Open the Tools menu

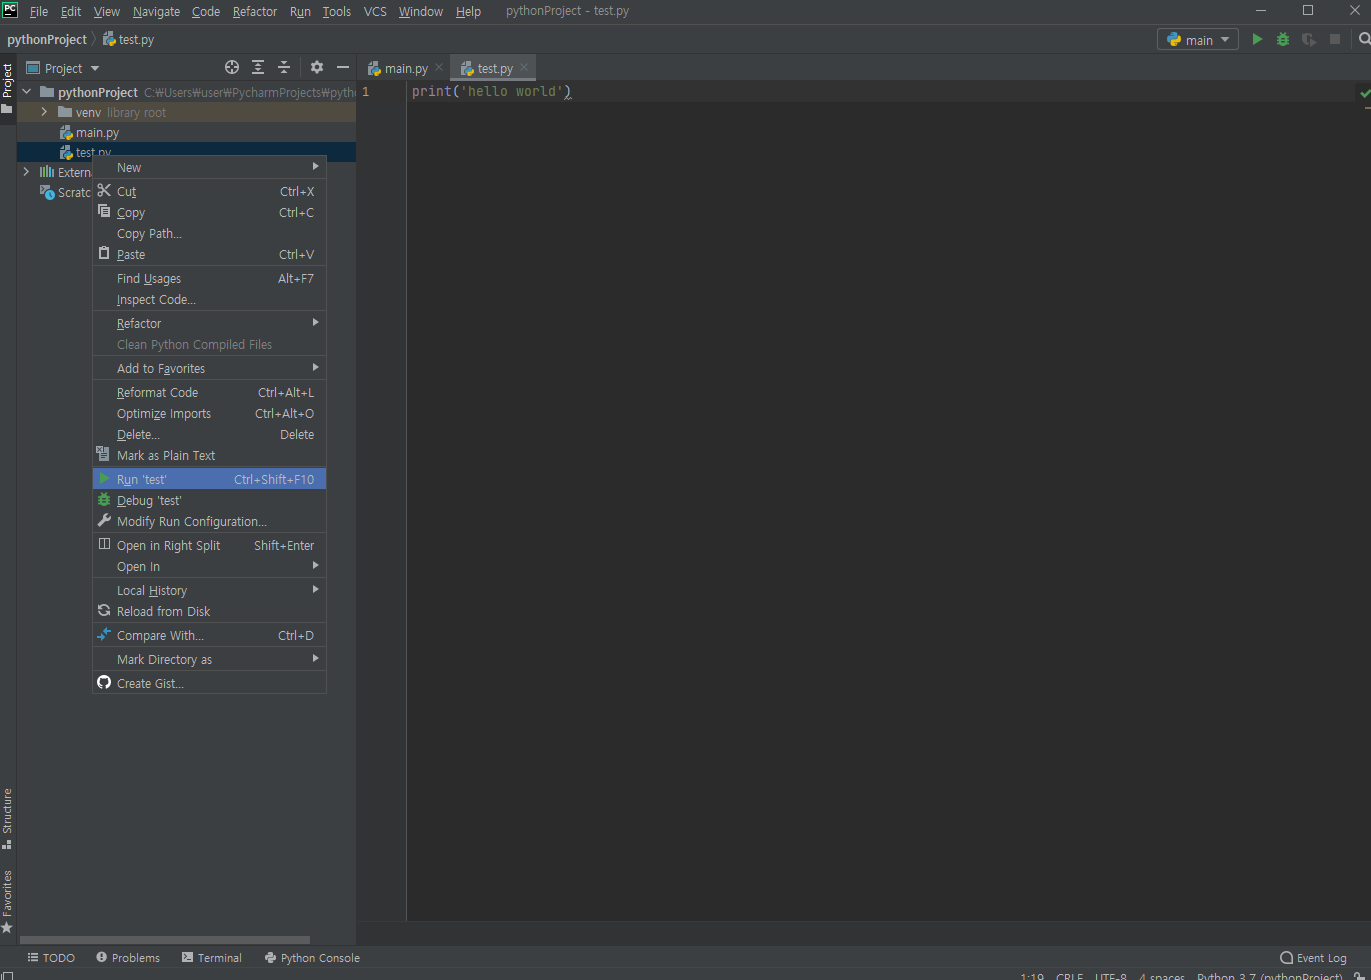click(x=337, y=11)
